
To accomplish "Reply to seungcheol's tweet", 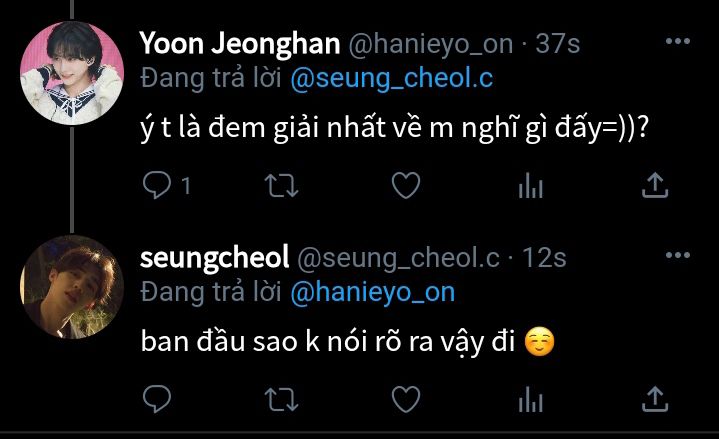I will tap(157, 399).
